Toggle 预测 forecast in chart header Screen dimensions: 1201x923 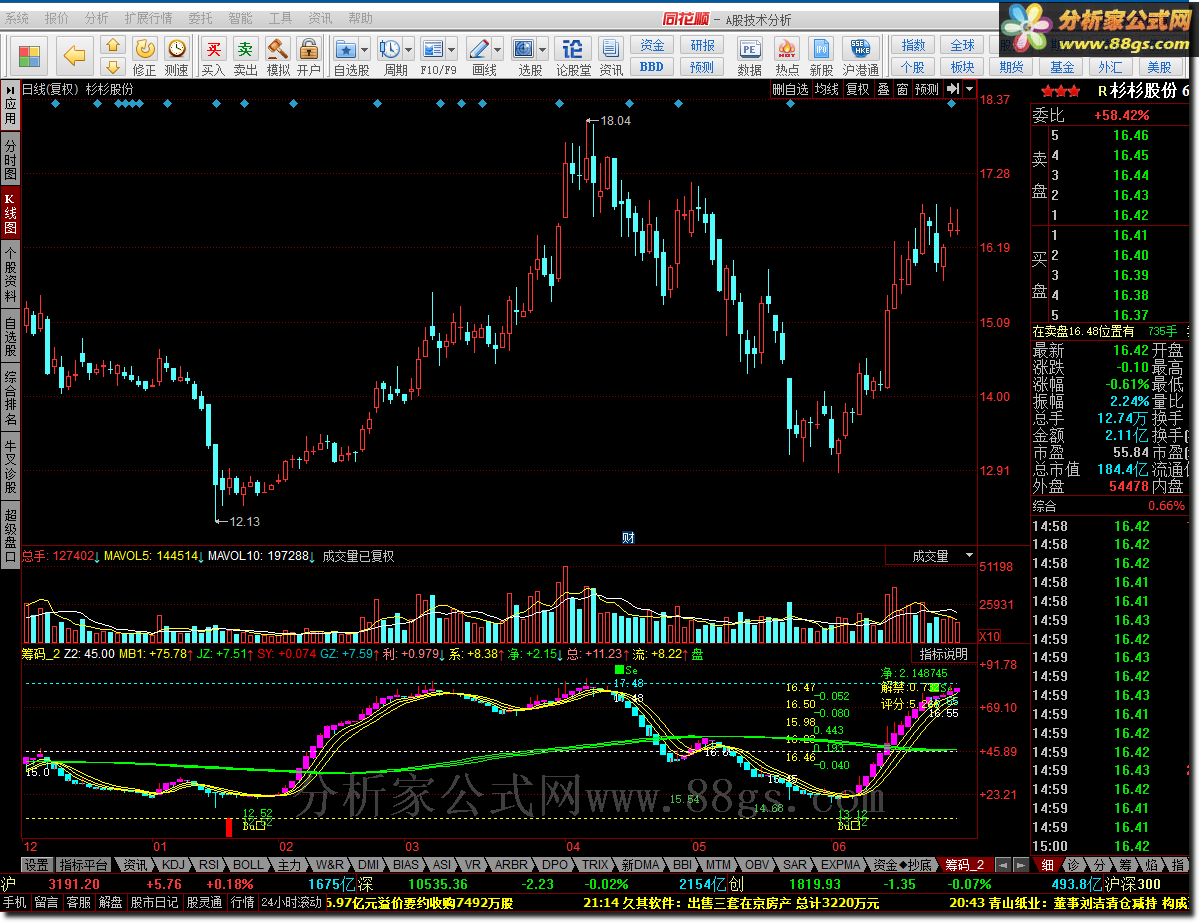tap(927, 89)
